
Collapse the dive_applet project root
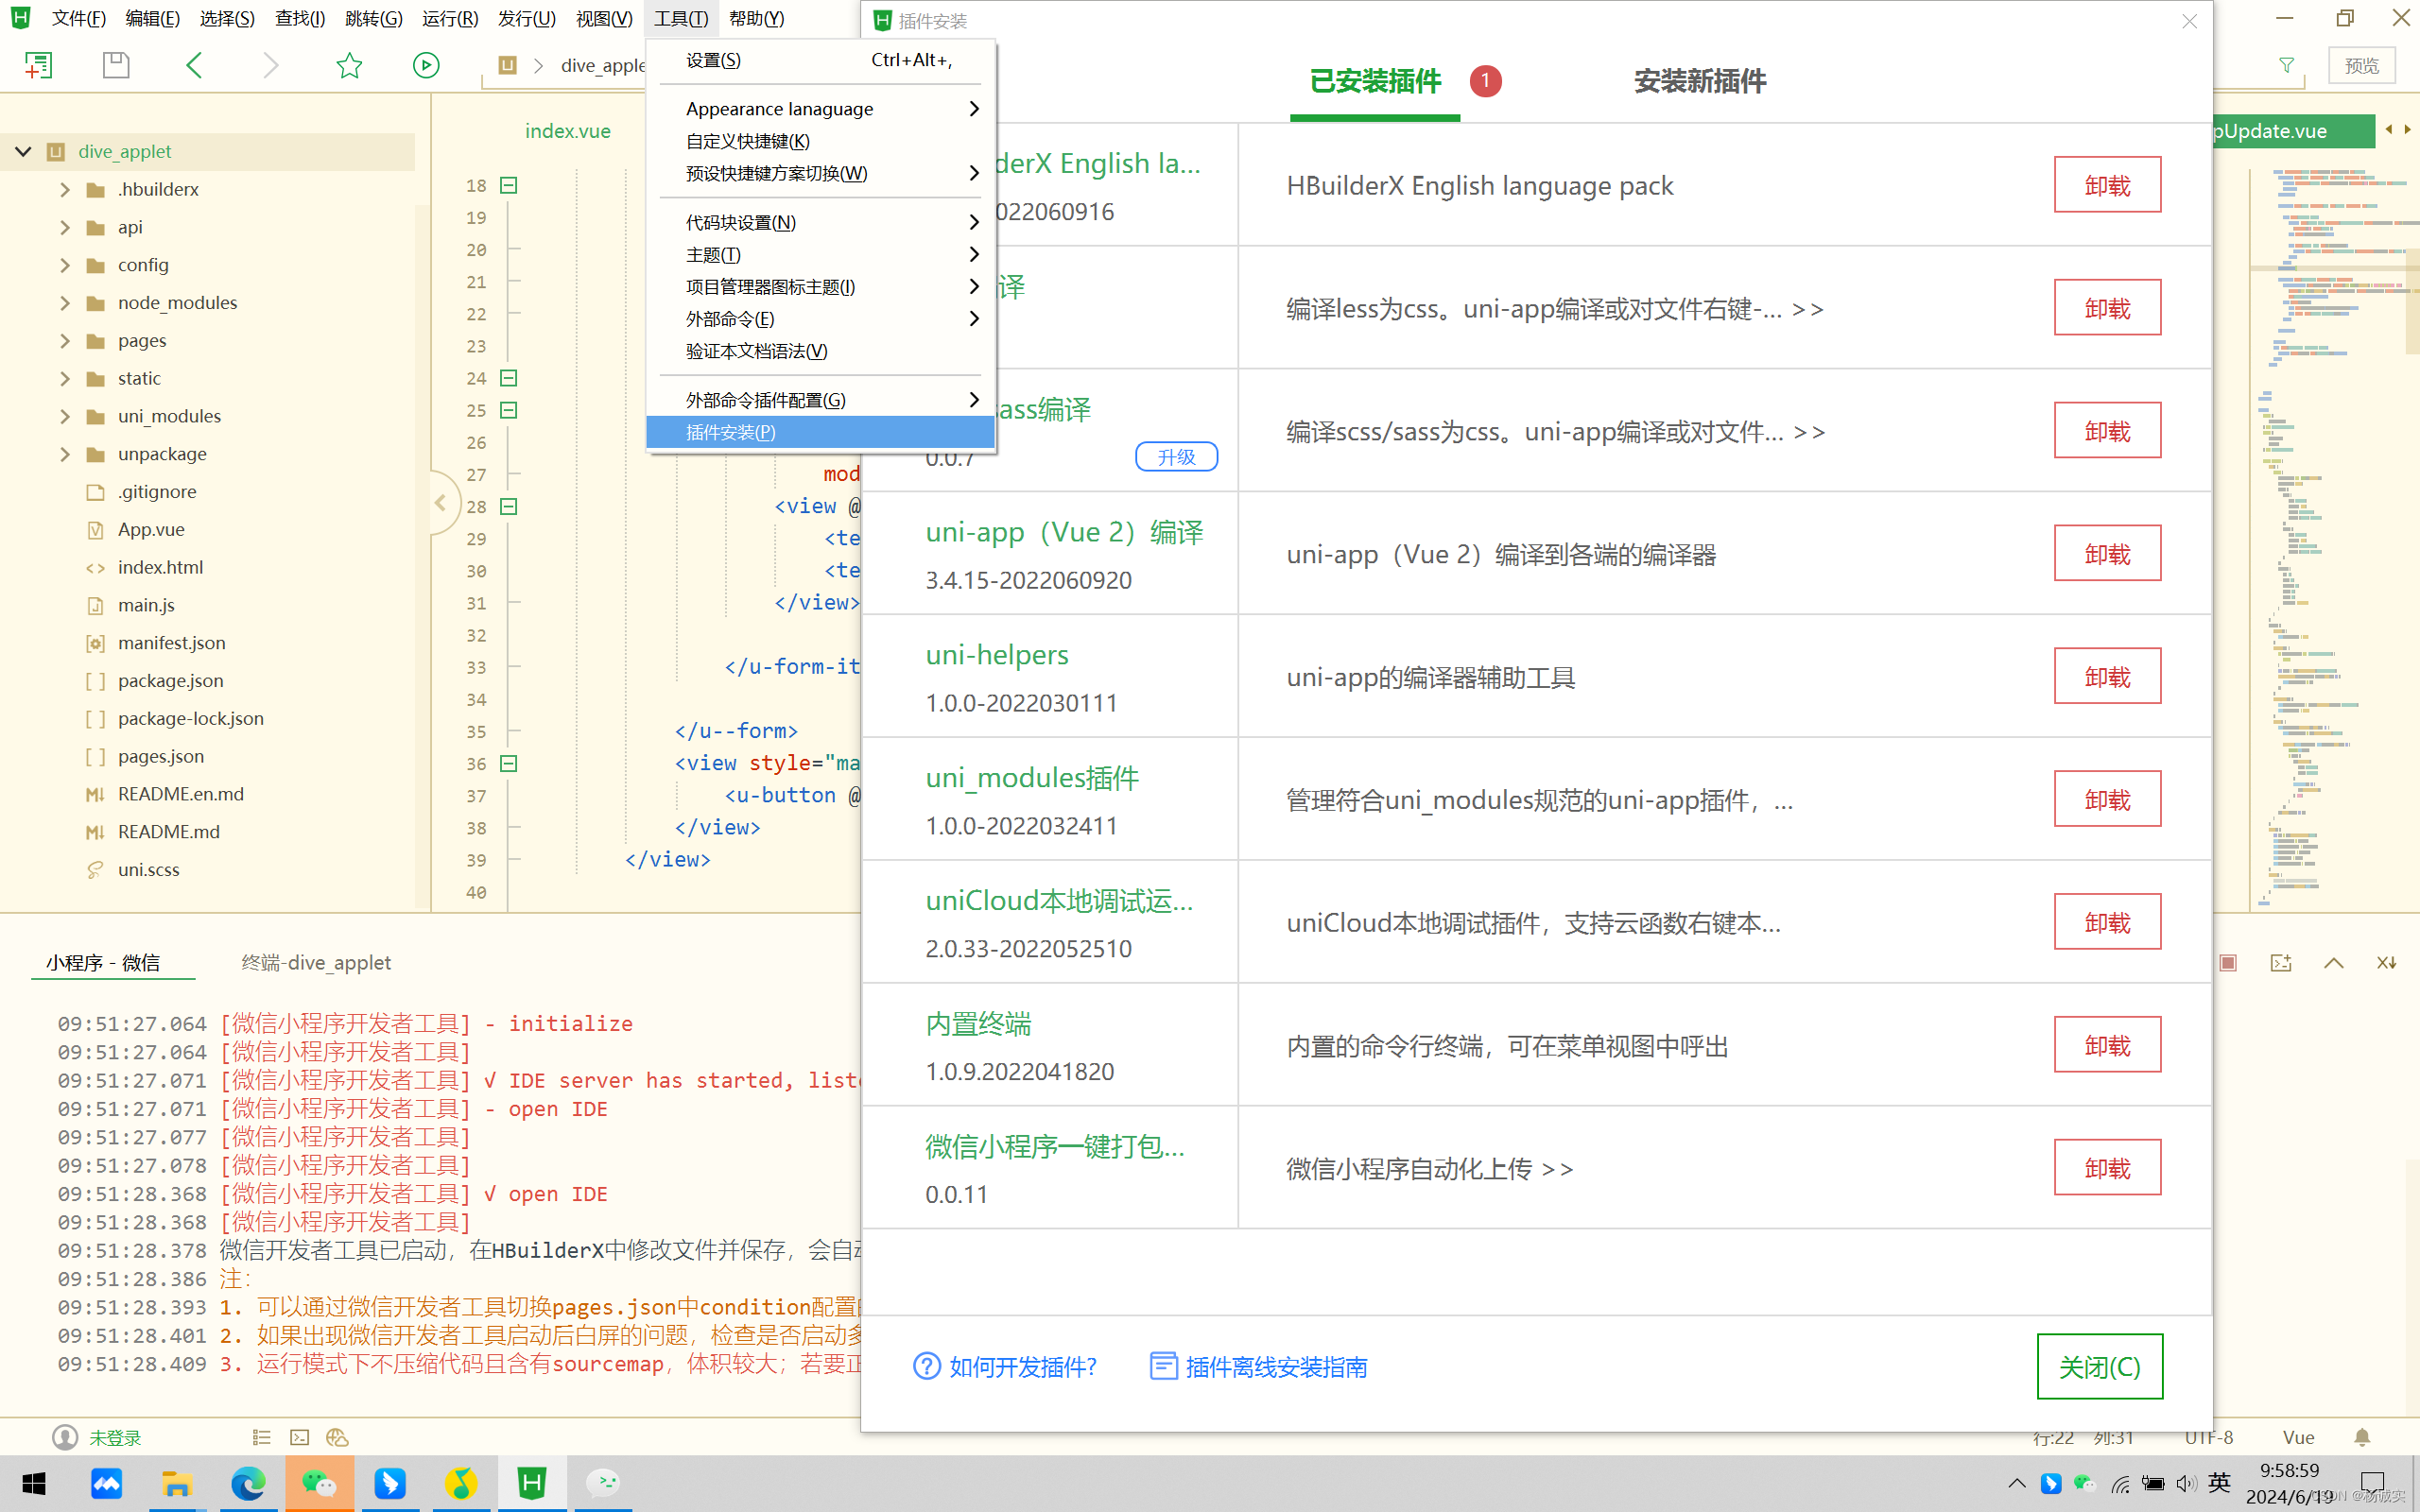23,151
